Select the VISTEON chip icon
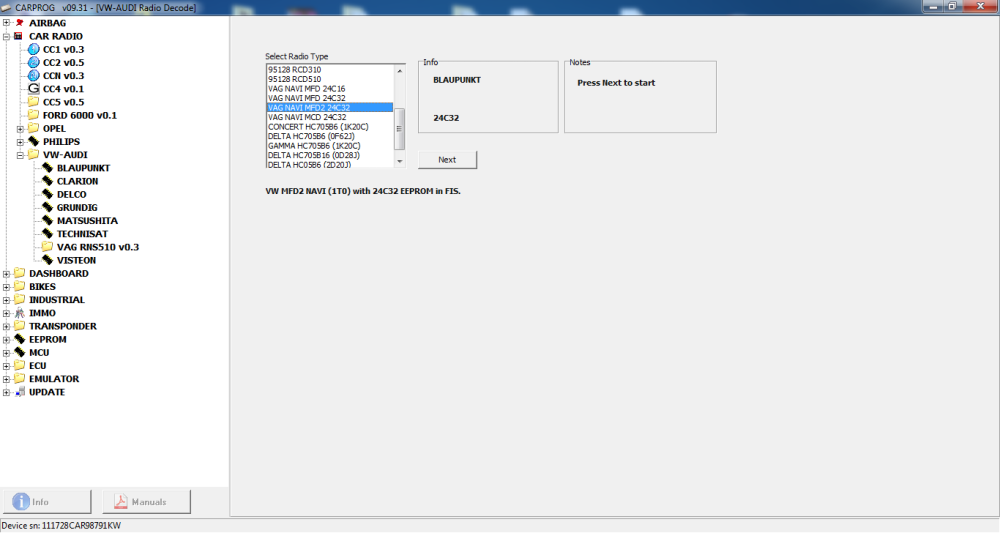Screen dimensions: 1000x533 tap(48, 260)
